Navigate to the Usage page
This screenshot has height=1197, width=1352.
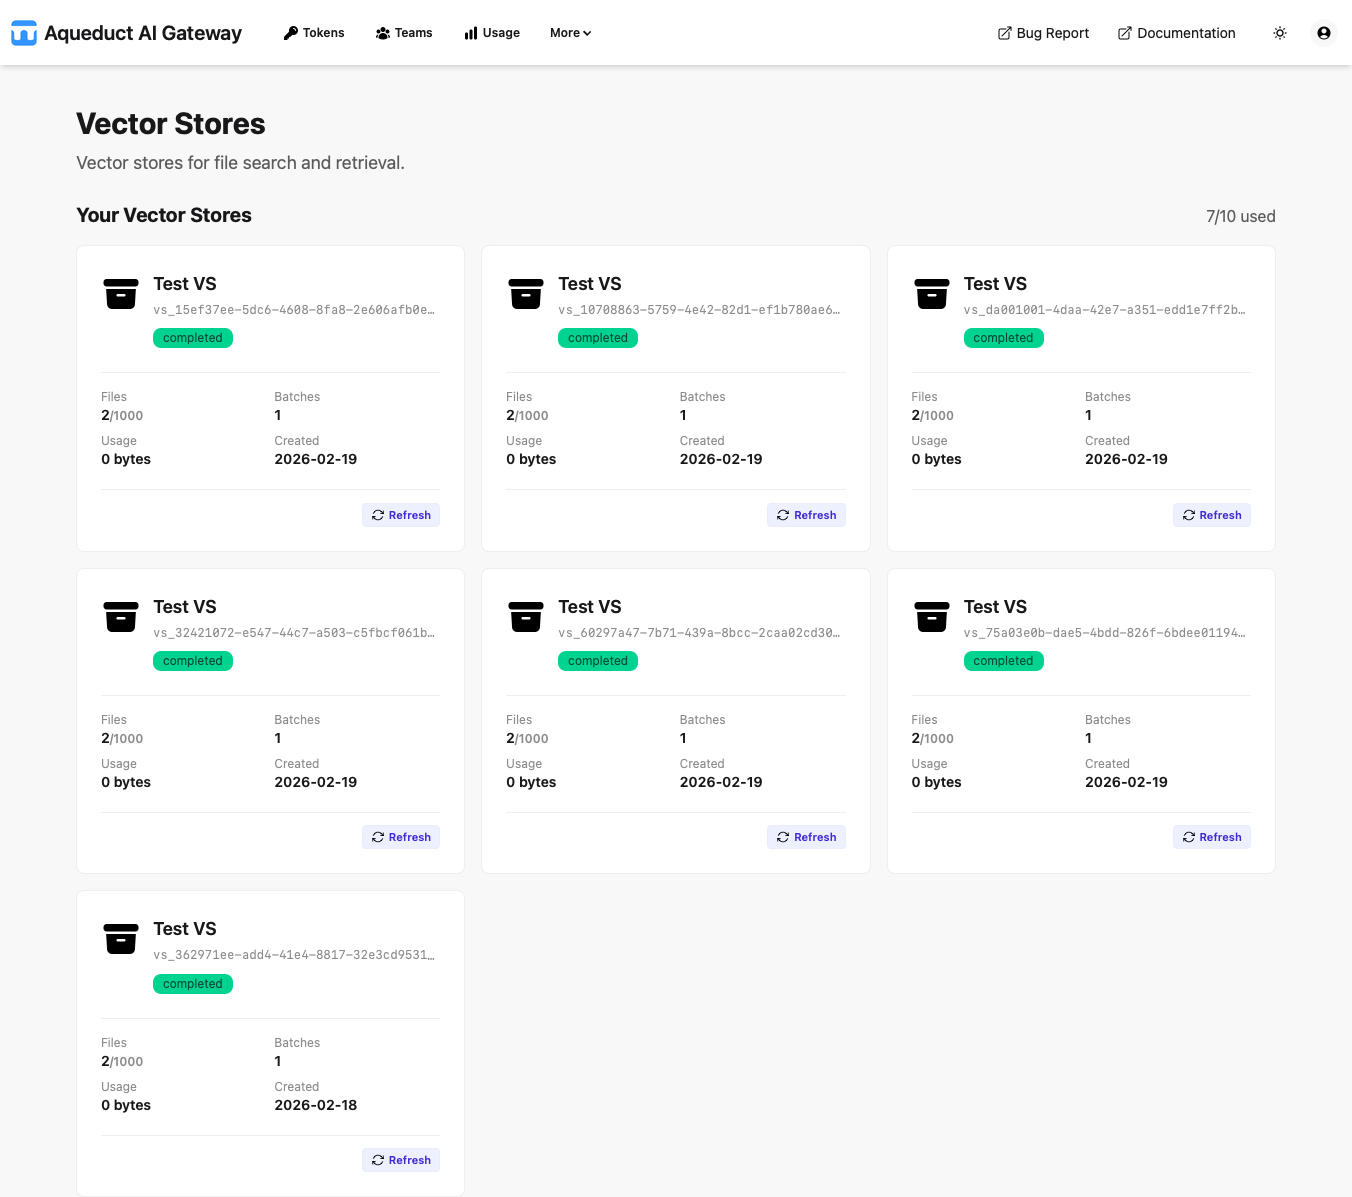(491, 32)
